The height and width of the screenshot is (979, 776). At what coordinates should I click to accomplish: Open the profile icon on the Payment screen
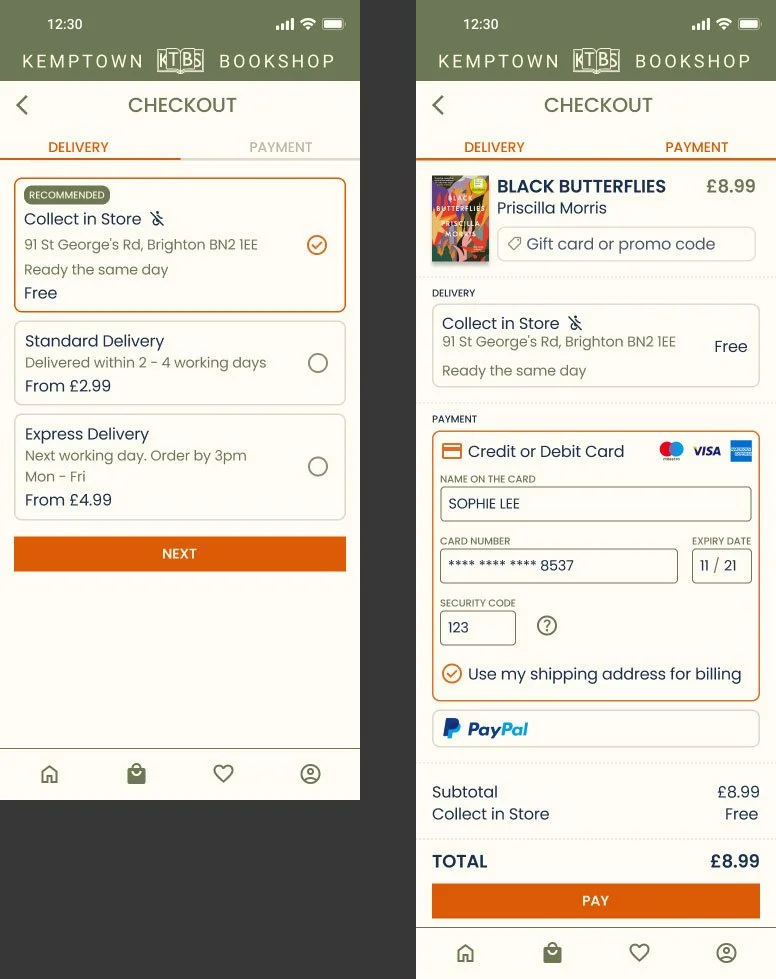(x=726, y=953)
